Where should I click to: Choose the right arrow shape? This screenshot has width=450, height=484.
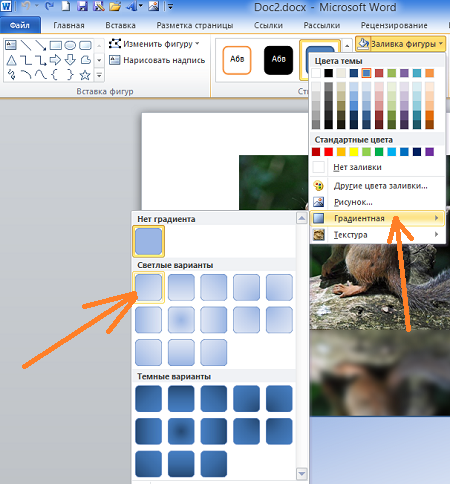[x=55, y=60]
